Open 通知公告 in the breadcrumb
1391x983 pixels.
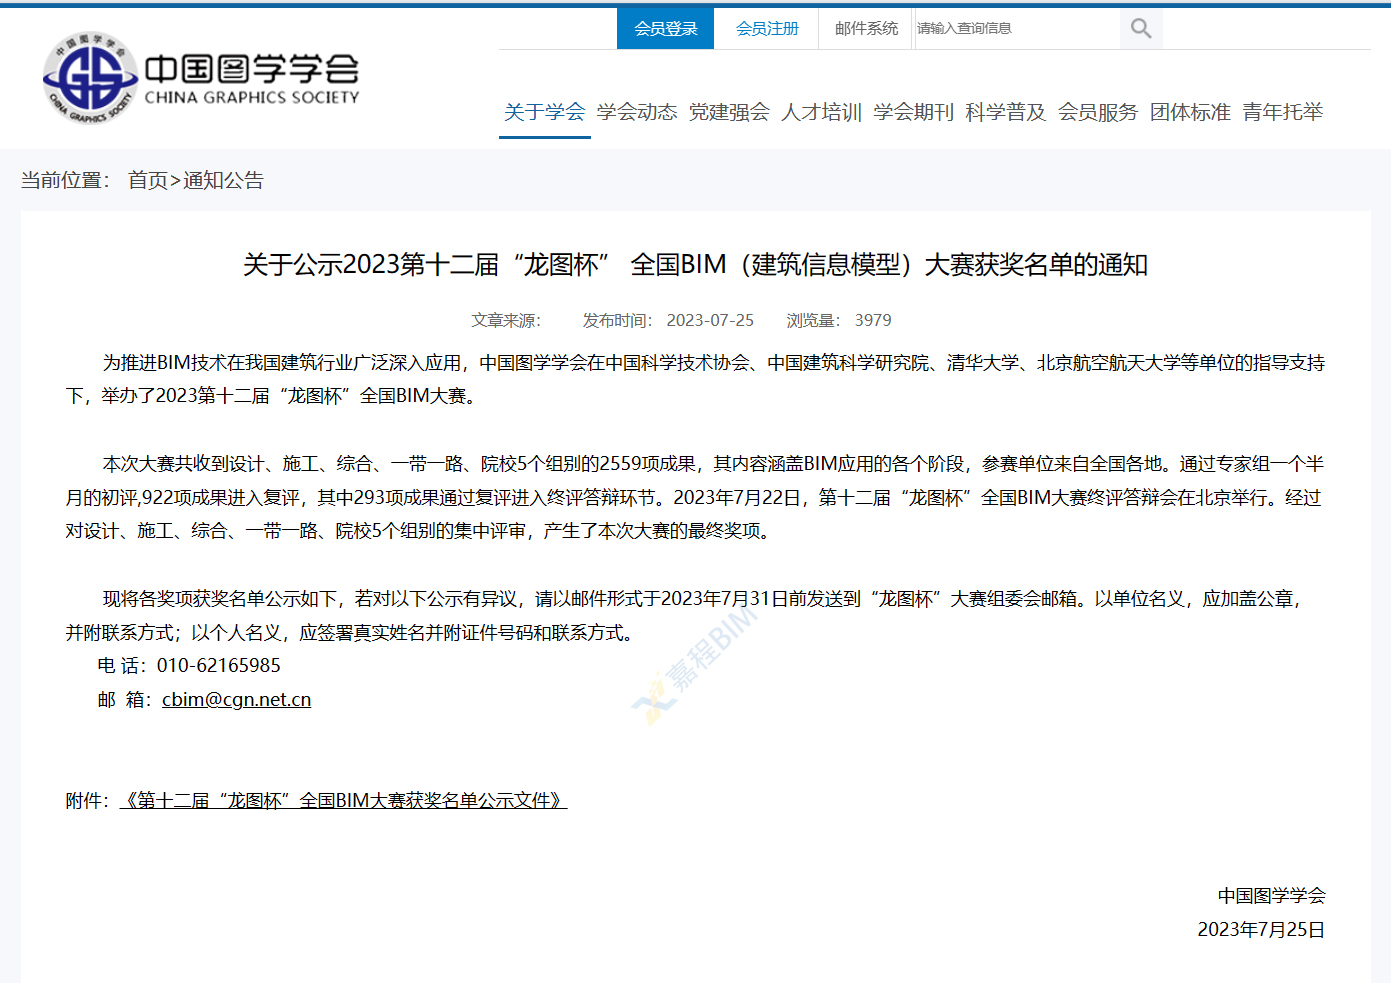pyautogui.click(x=223, y=180)
